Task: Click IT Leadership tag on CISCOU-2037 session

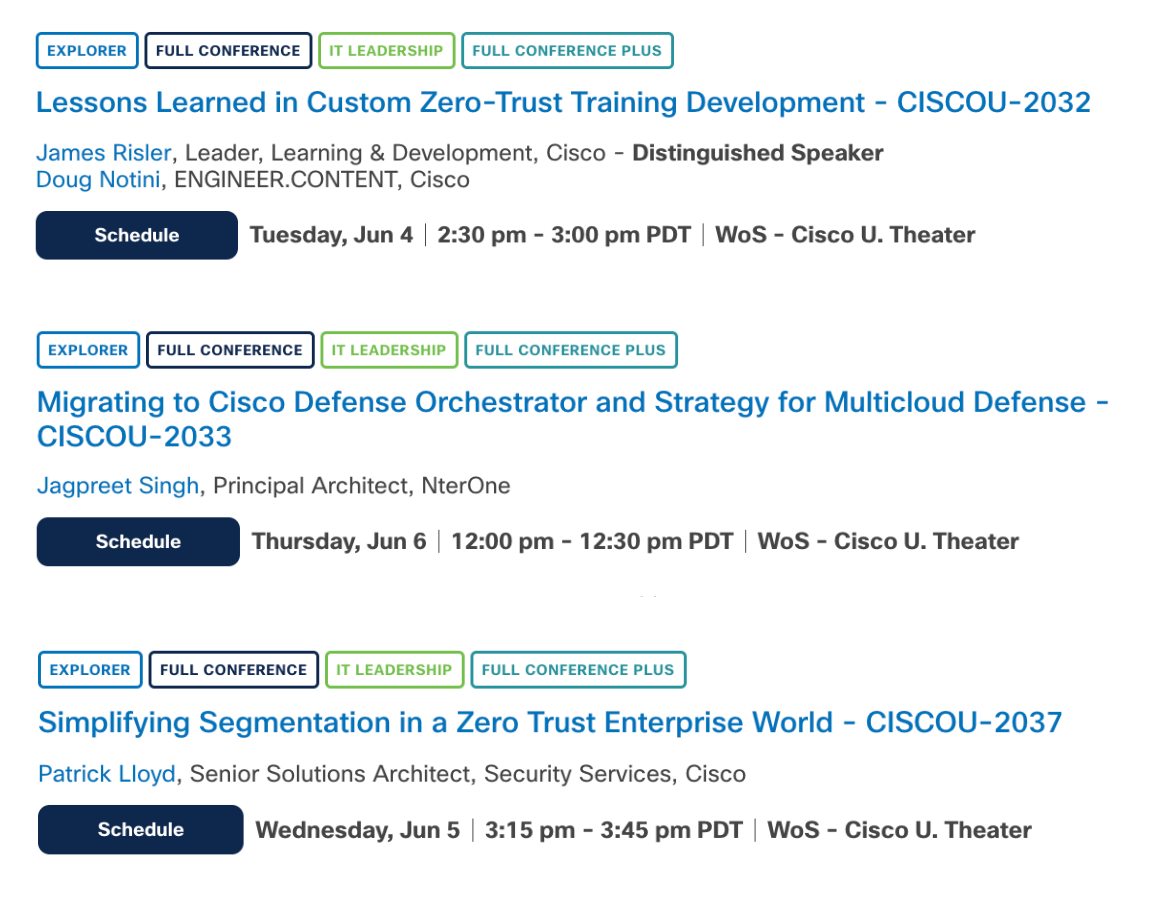Action: point(394,670)
